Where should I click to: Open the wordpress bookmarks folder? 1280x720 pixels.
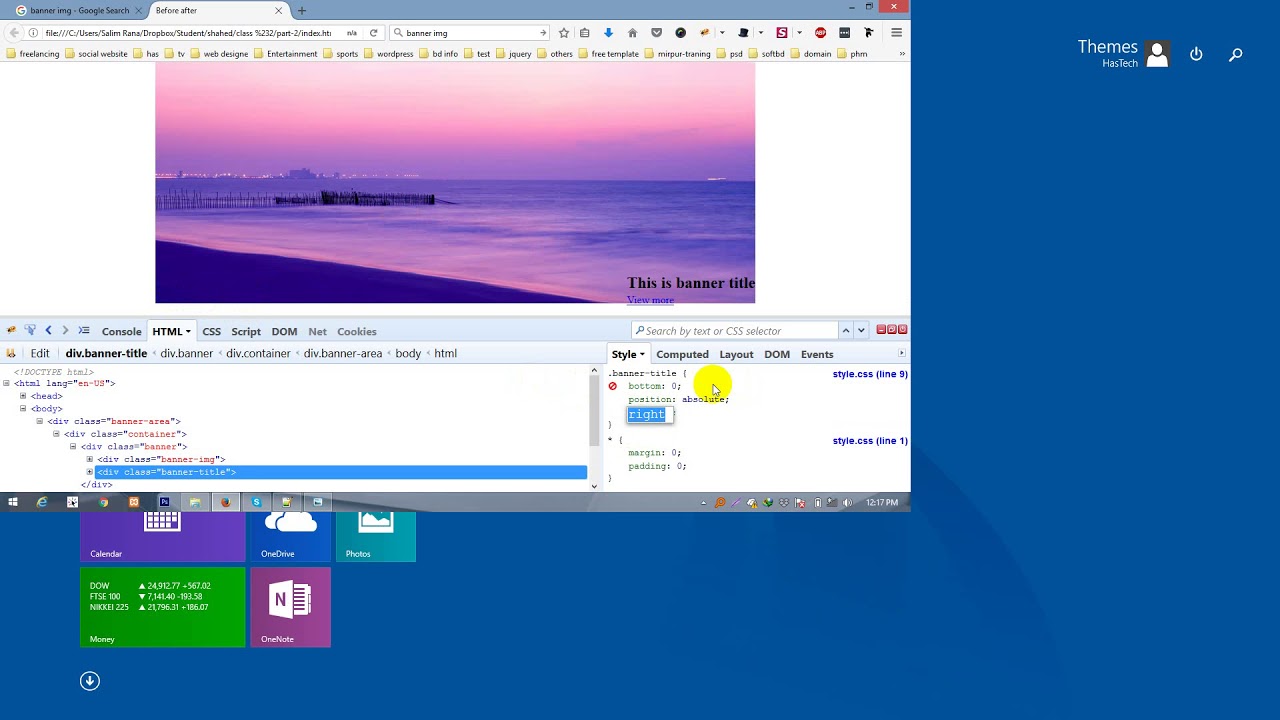[x=388, y=54]
